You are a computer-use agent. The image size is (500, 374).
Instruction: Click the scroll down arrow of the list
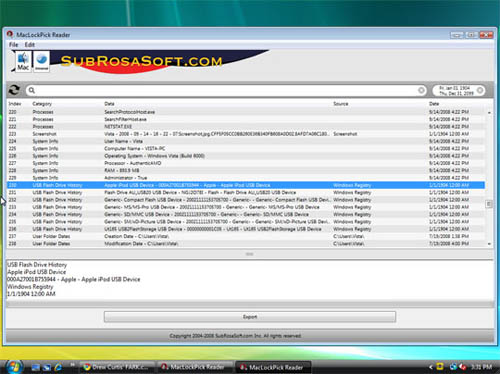coord(489,244)
